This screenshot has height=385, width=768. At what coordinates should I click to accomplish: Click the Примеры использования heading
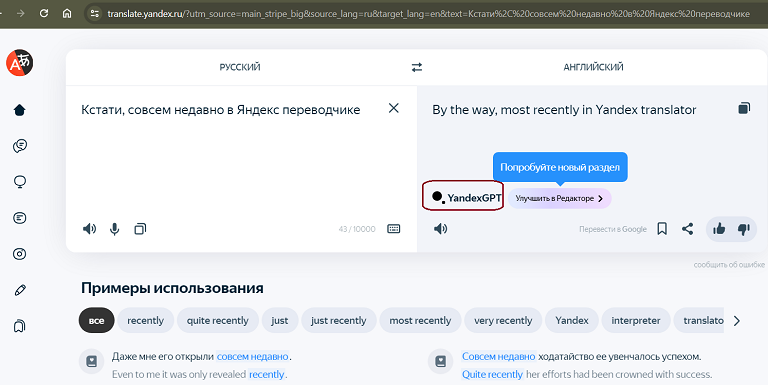[x=172, y=288]
